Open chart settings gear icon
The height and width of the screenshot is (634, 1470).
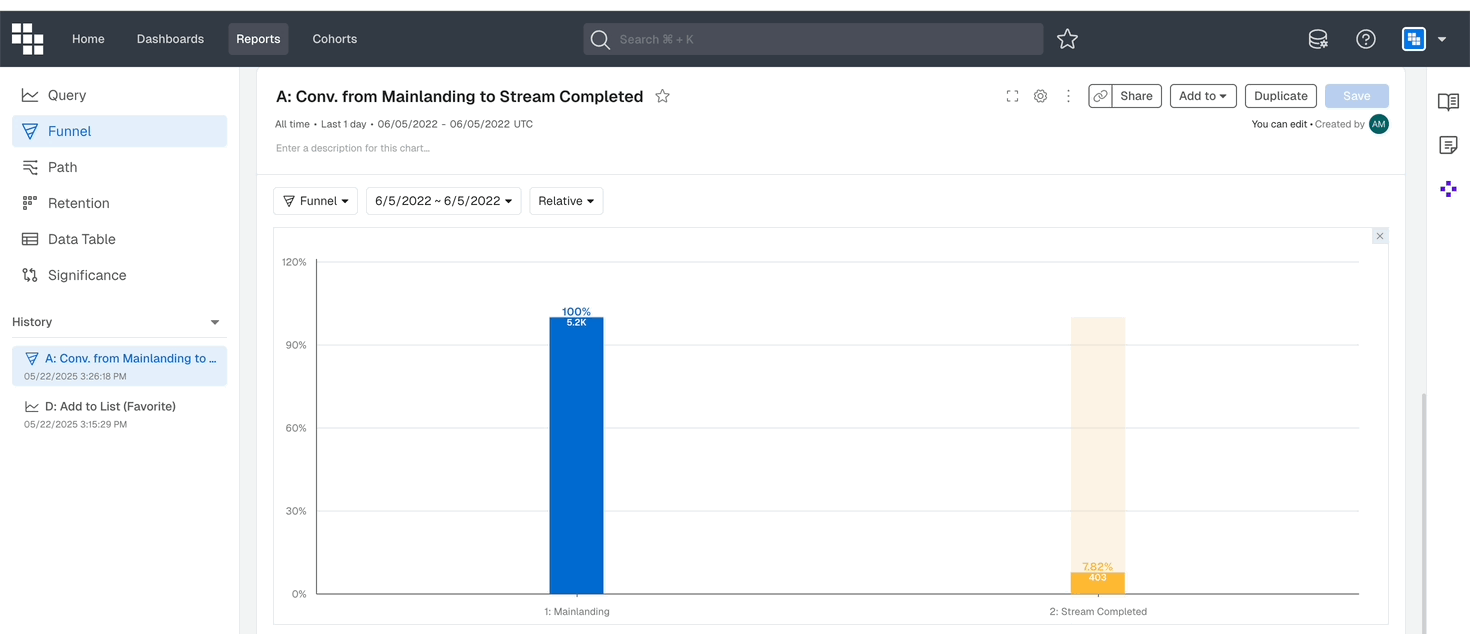coord(1040,96)
